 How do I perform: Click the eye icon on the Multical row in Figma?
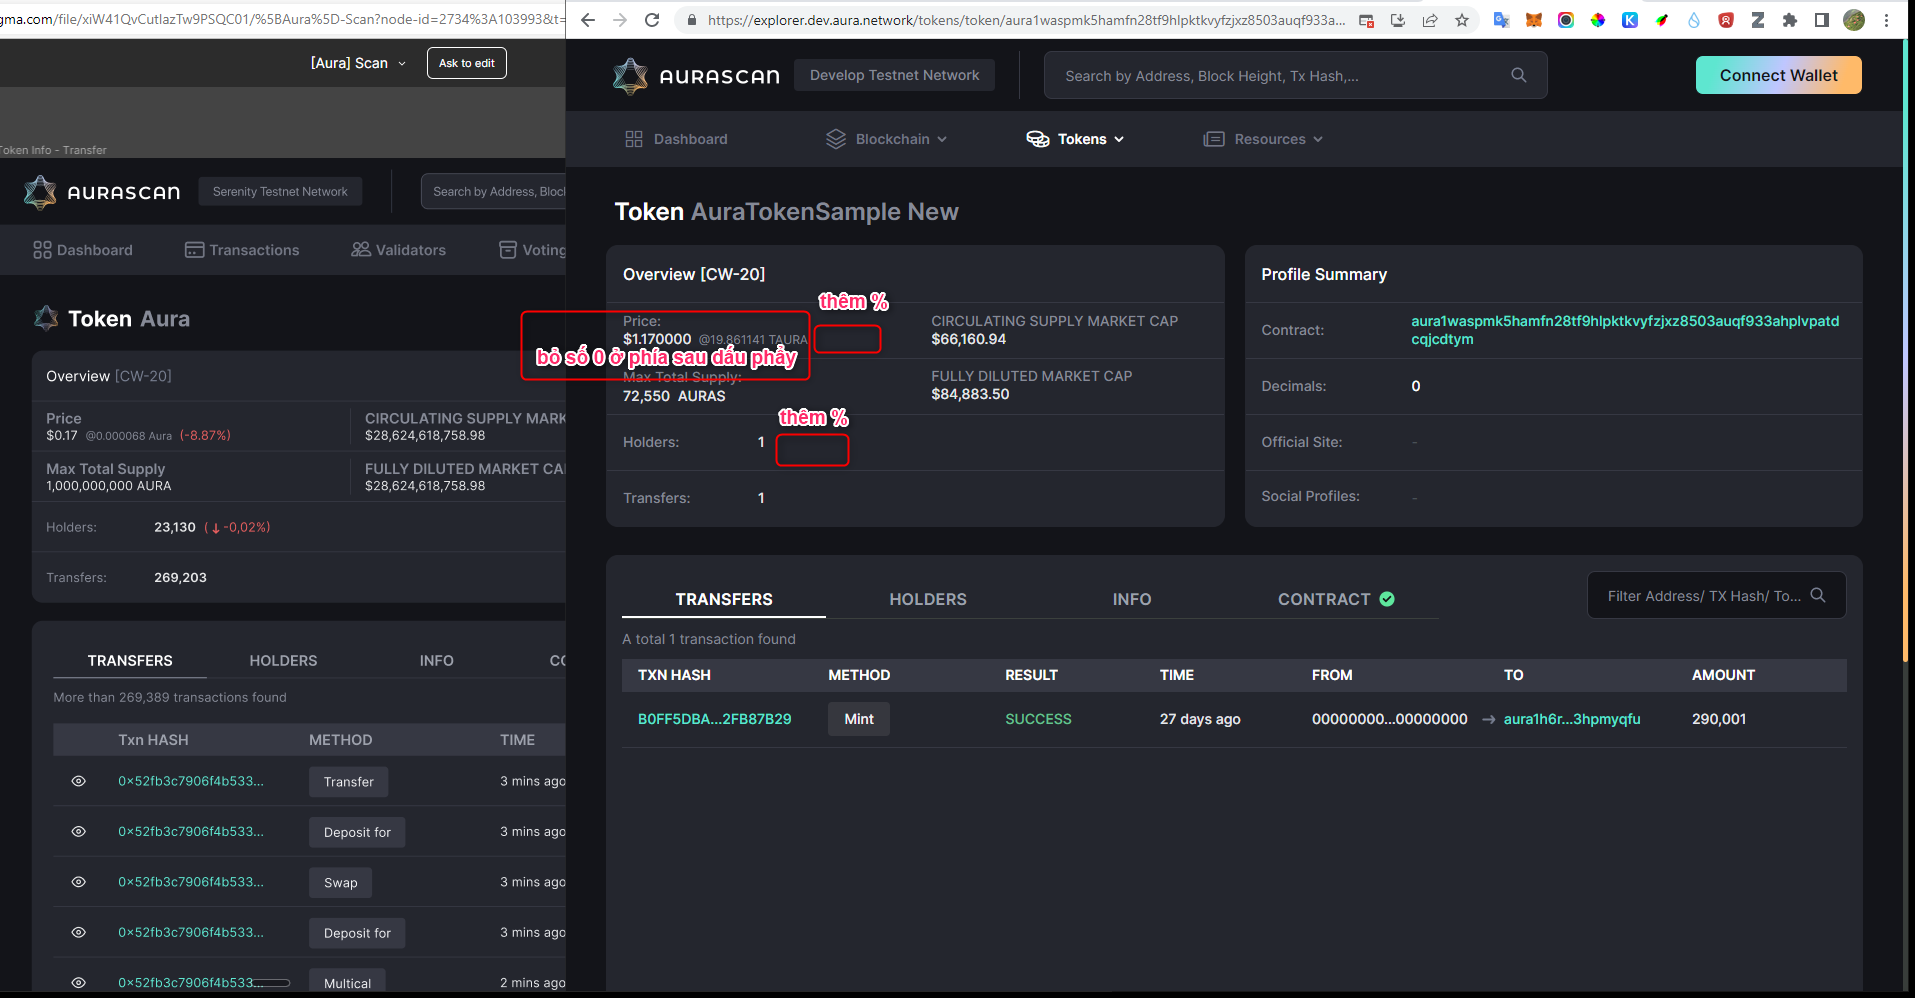[79, 983]
